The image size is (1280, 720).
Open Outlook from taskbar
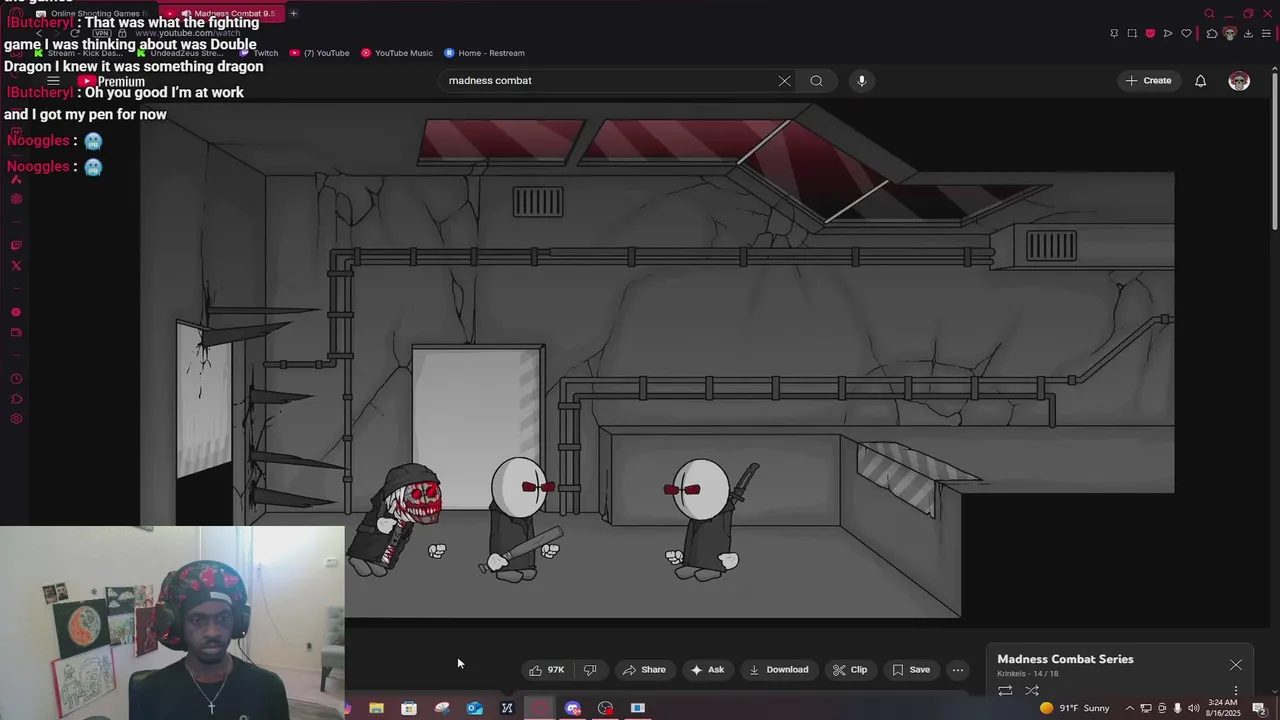(475, 708)
